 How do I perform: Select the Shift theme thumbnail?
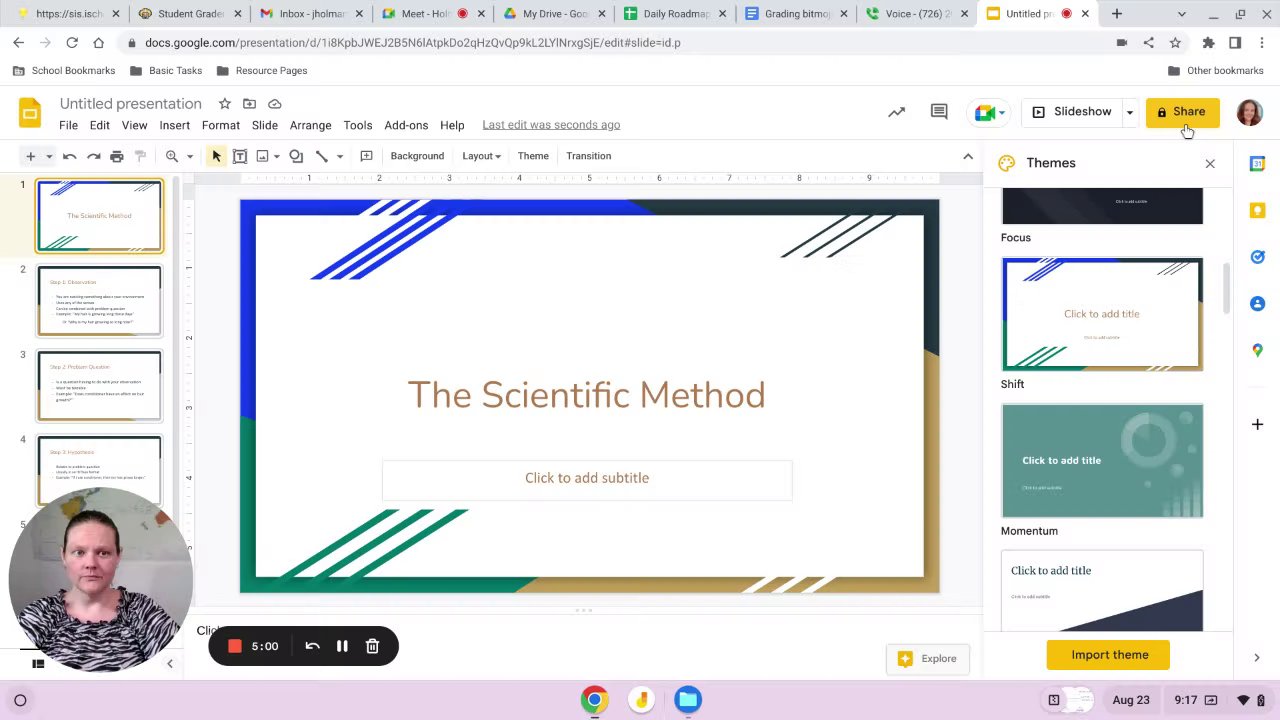coord(1102,314)
